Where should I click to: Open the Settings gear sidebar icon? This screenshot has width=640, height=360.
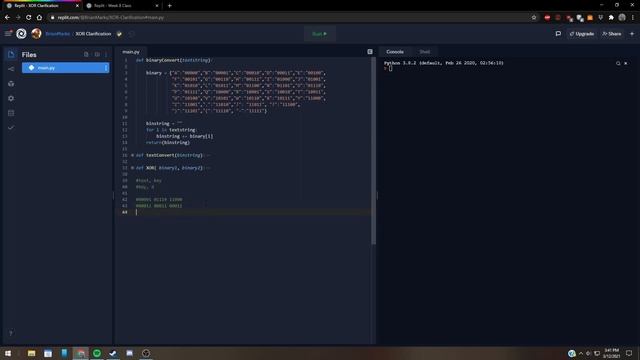11,98
